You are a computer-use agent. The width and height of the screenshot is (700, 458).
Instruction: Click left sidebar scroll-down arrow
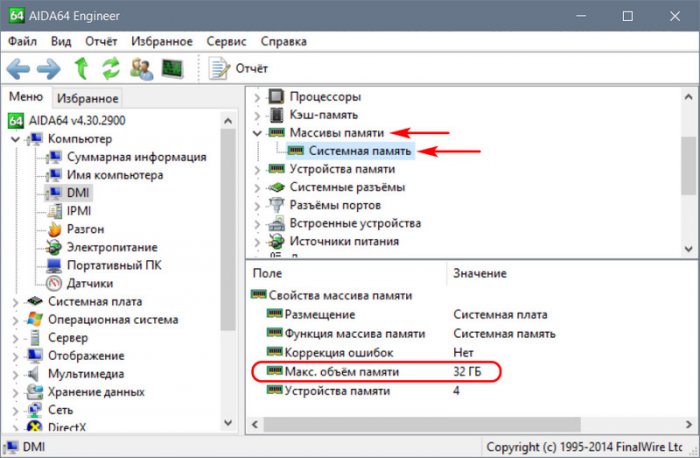click(x=228, y=422)
